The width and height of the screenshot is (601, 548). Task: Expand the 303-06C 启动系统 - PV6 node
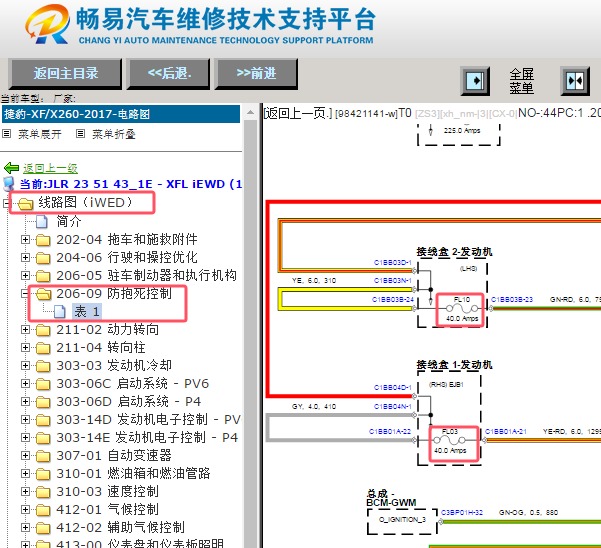tap(25, 384)
